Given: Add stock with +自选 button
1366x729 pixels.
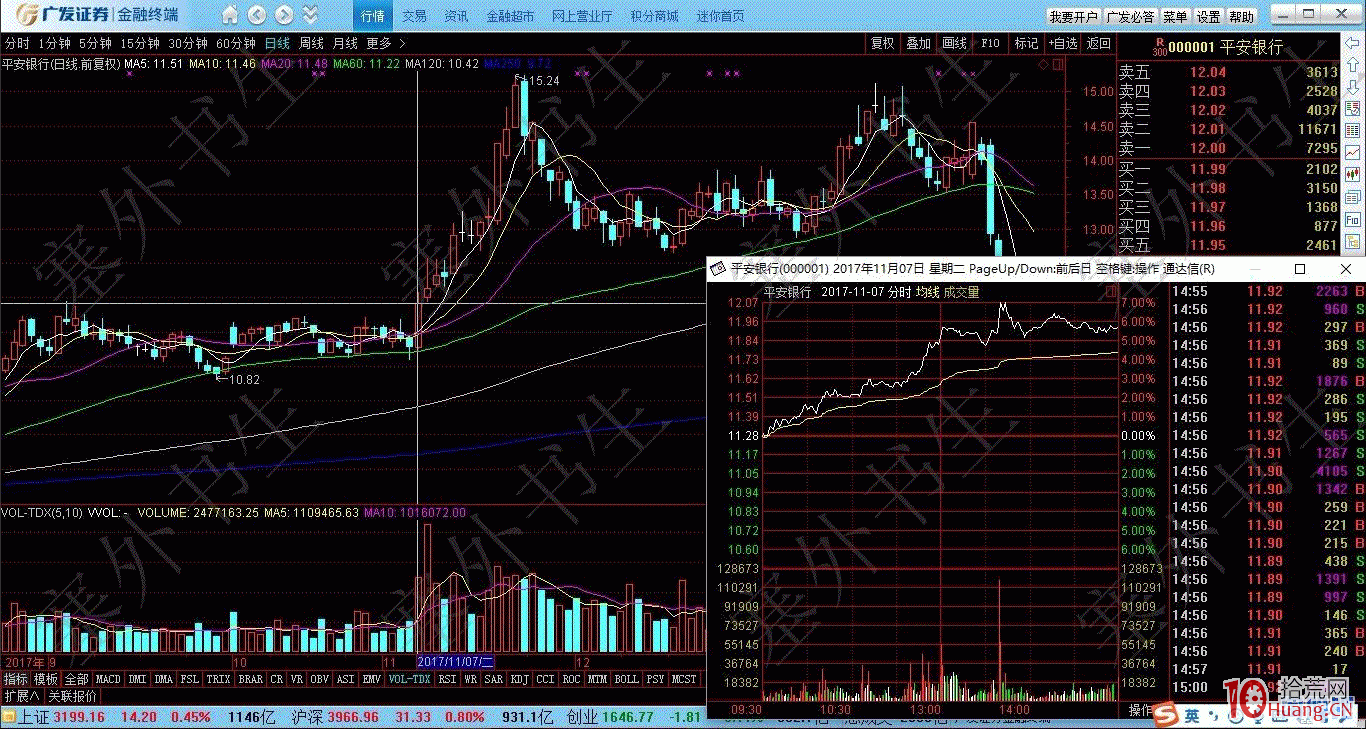Looking at the screenshot, I should (x=1063, y=43).
